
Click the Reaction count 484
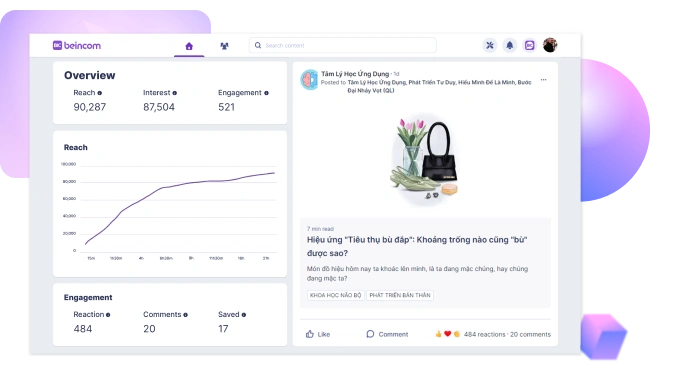tap(83, 329)
